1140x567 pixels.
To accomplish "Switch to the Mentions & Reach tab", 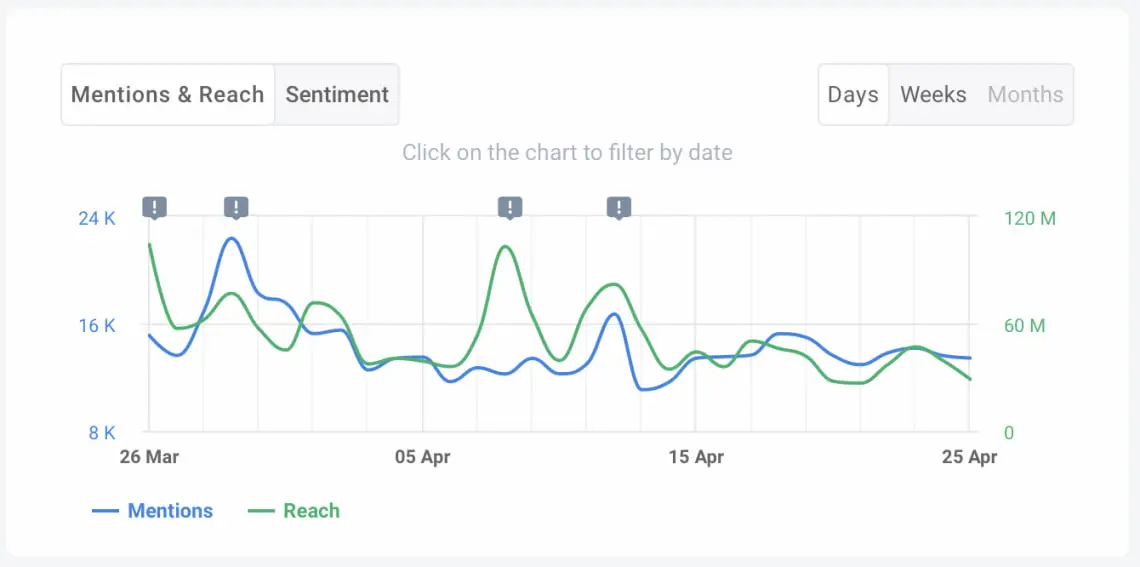I will [168, 95].
